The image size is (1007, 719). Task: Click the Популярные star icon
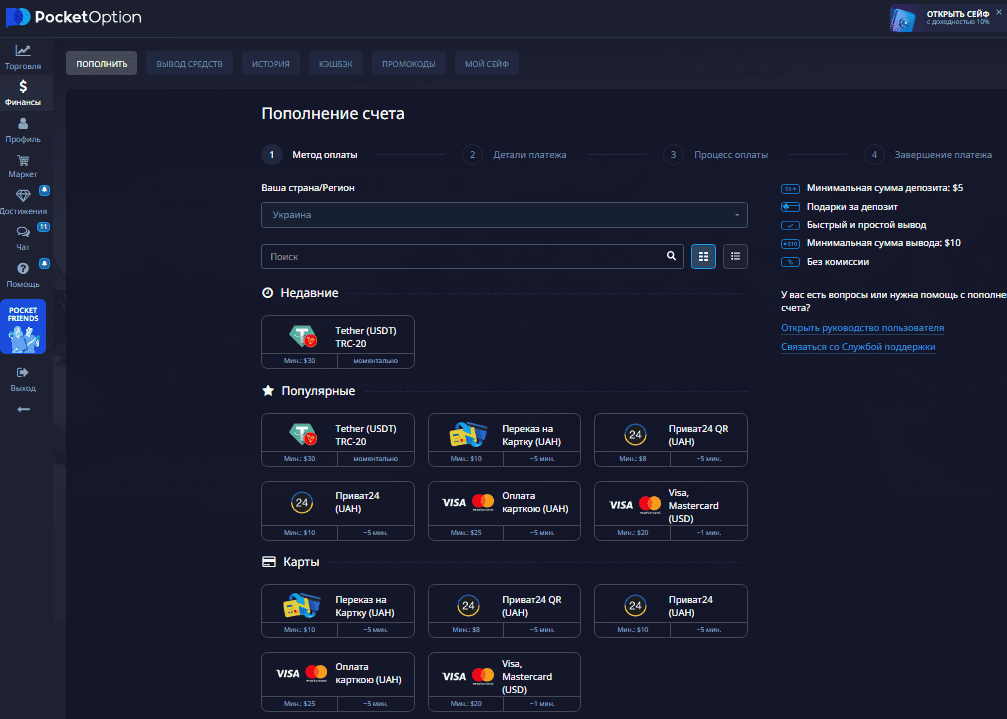pyautogui.click(x=268, y=390)
